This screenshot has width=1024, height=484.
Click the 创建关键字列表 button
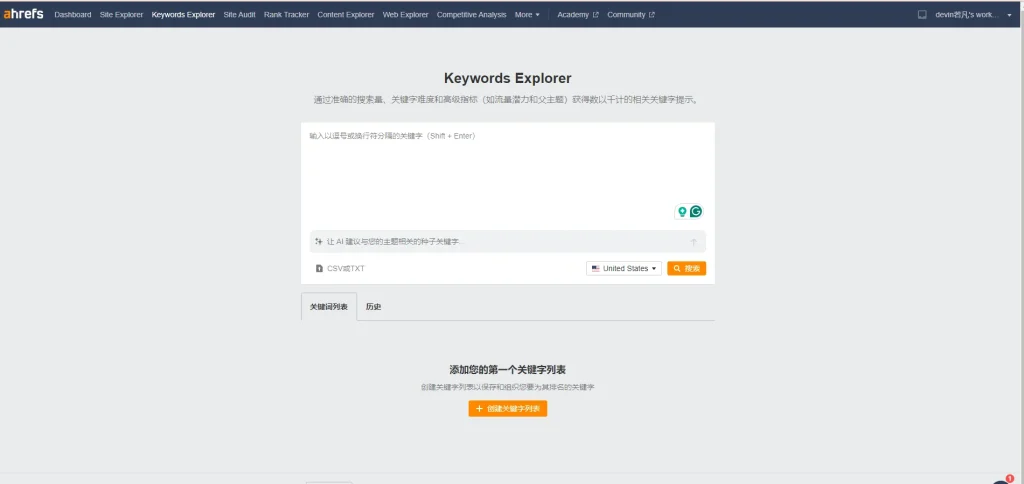[x=507, y=409]
